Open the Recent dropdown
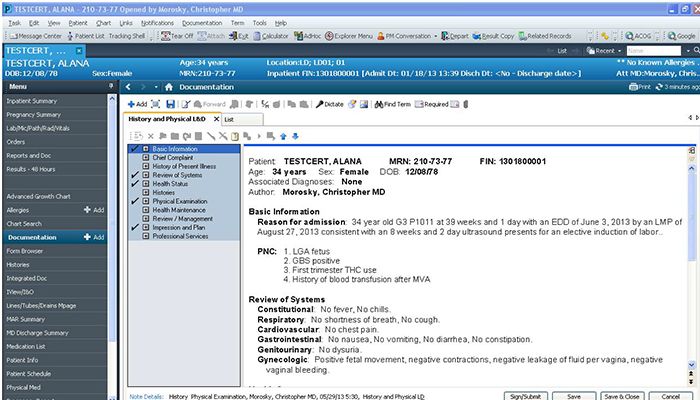The image size is (700, 400). tap(603, 50)
